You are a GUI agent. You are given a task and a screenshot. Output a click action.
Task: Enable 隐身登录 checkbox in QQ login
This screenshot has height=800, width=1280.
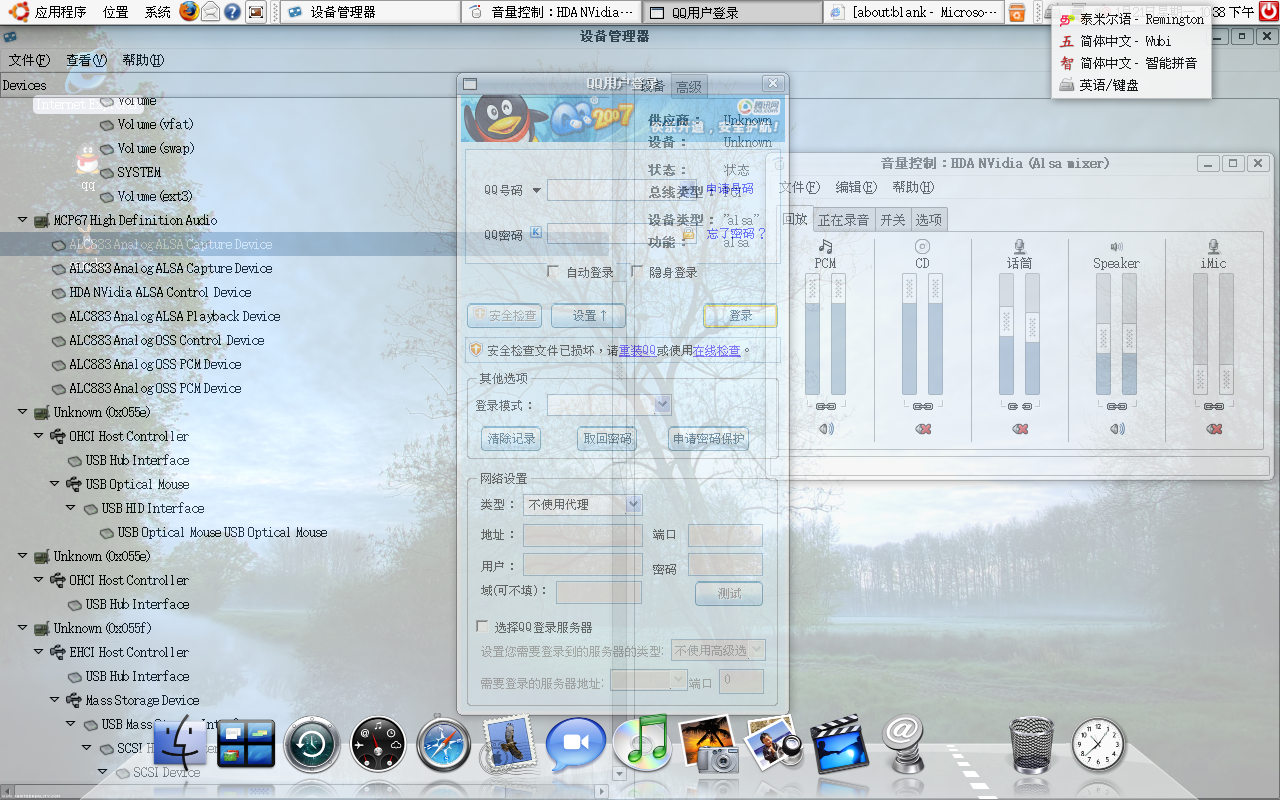pyautogui.click(x=637, y=271)
